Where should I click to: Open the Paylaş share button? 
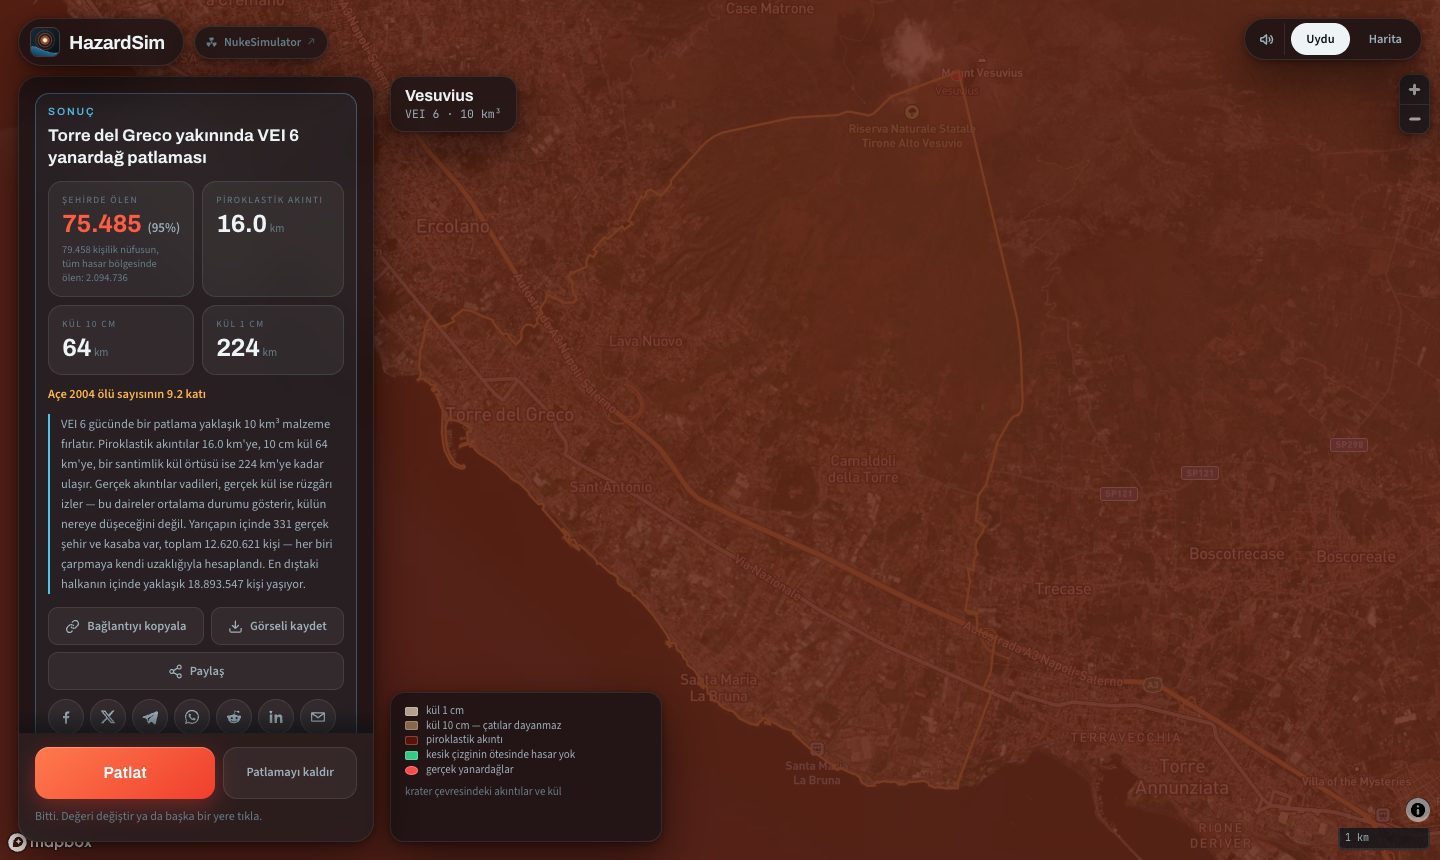196,671
